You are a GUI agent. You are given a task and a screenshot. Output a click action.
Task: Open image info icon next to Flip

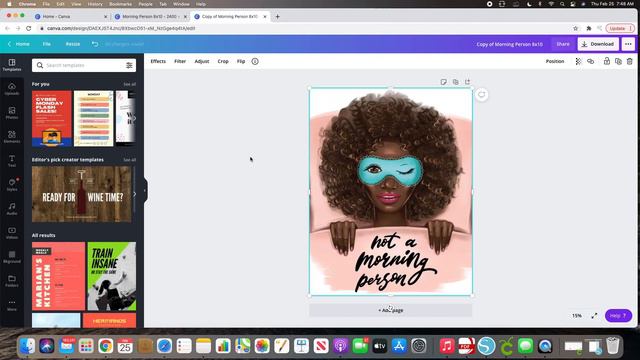(x=255, y=61)
